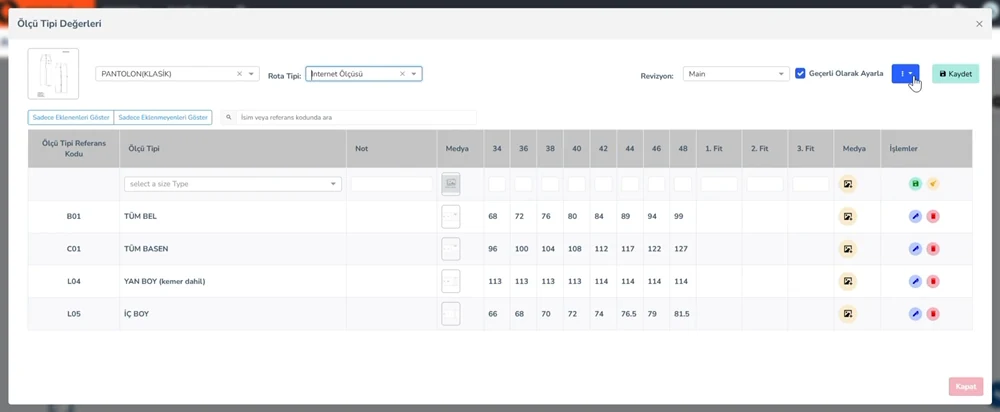The height and width of the screenshot is (412, 1000).
Task: Click red delete icon in TÜM BEL row
Action: click(x=933, y=217)
